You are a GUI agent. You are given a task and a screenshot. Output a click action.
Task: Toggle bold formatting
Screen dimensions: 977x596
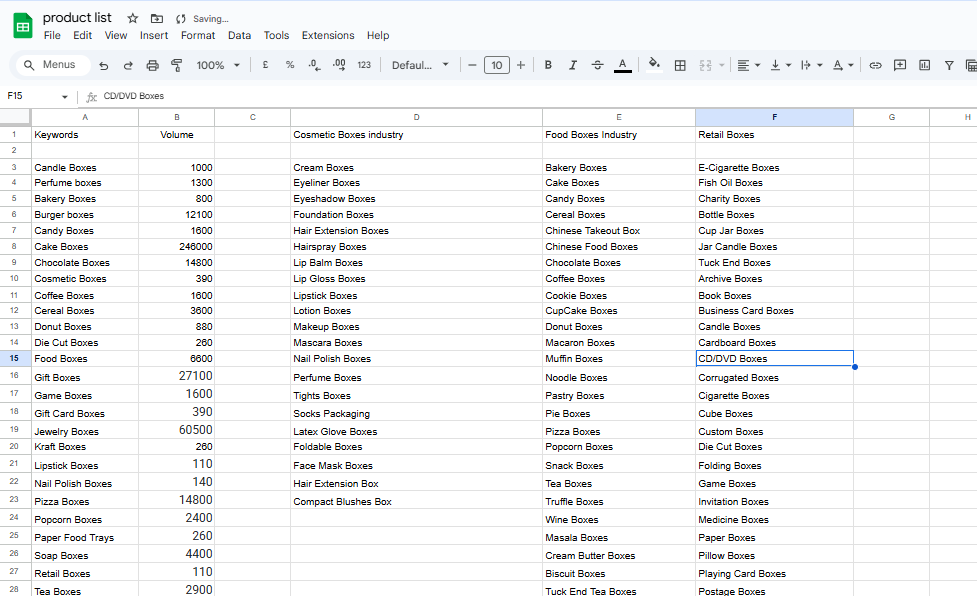[548, 65]
